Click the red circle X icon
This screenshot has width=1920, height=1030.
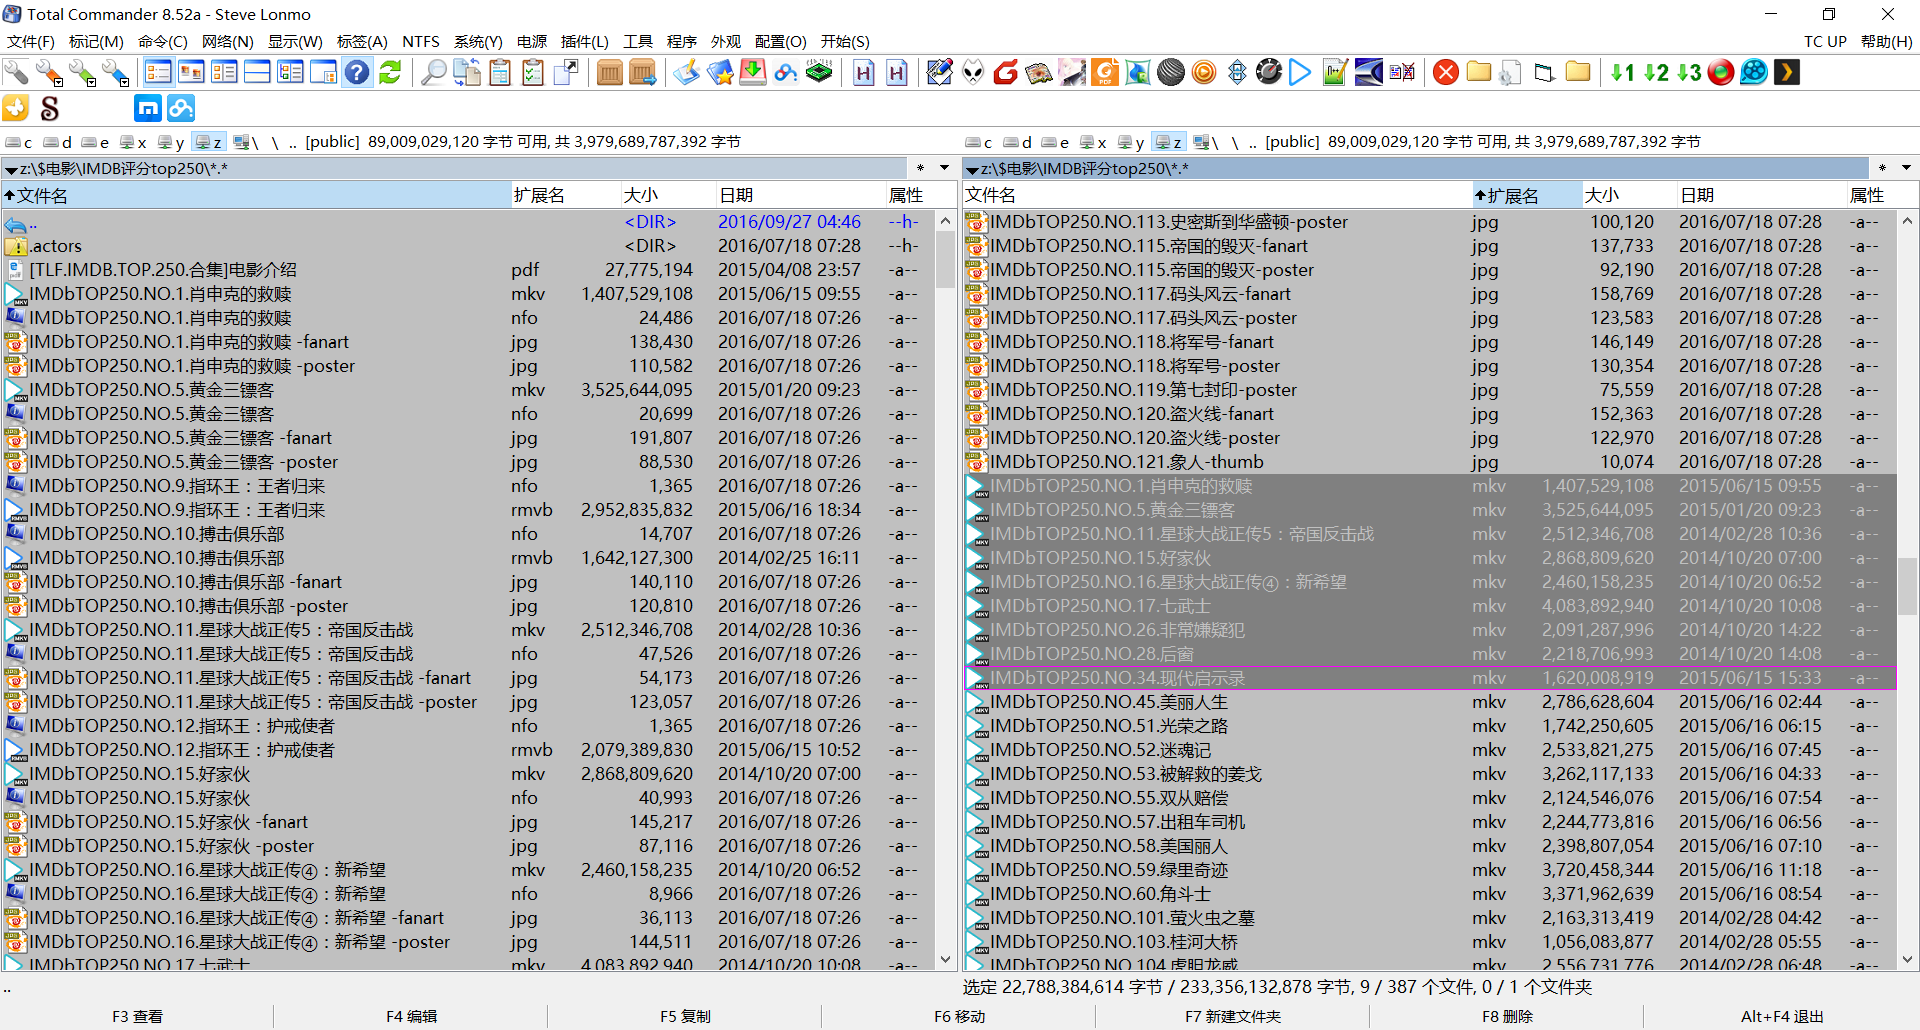pyautogui.click(x=1445, y=72)
